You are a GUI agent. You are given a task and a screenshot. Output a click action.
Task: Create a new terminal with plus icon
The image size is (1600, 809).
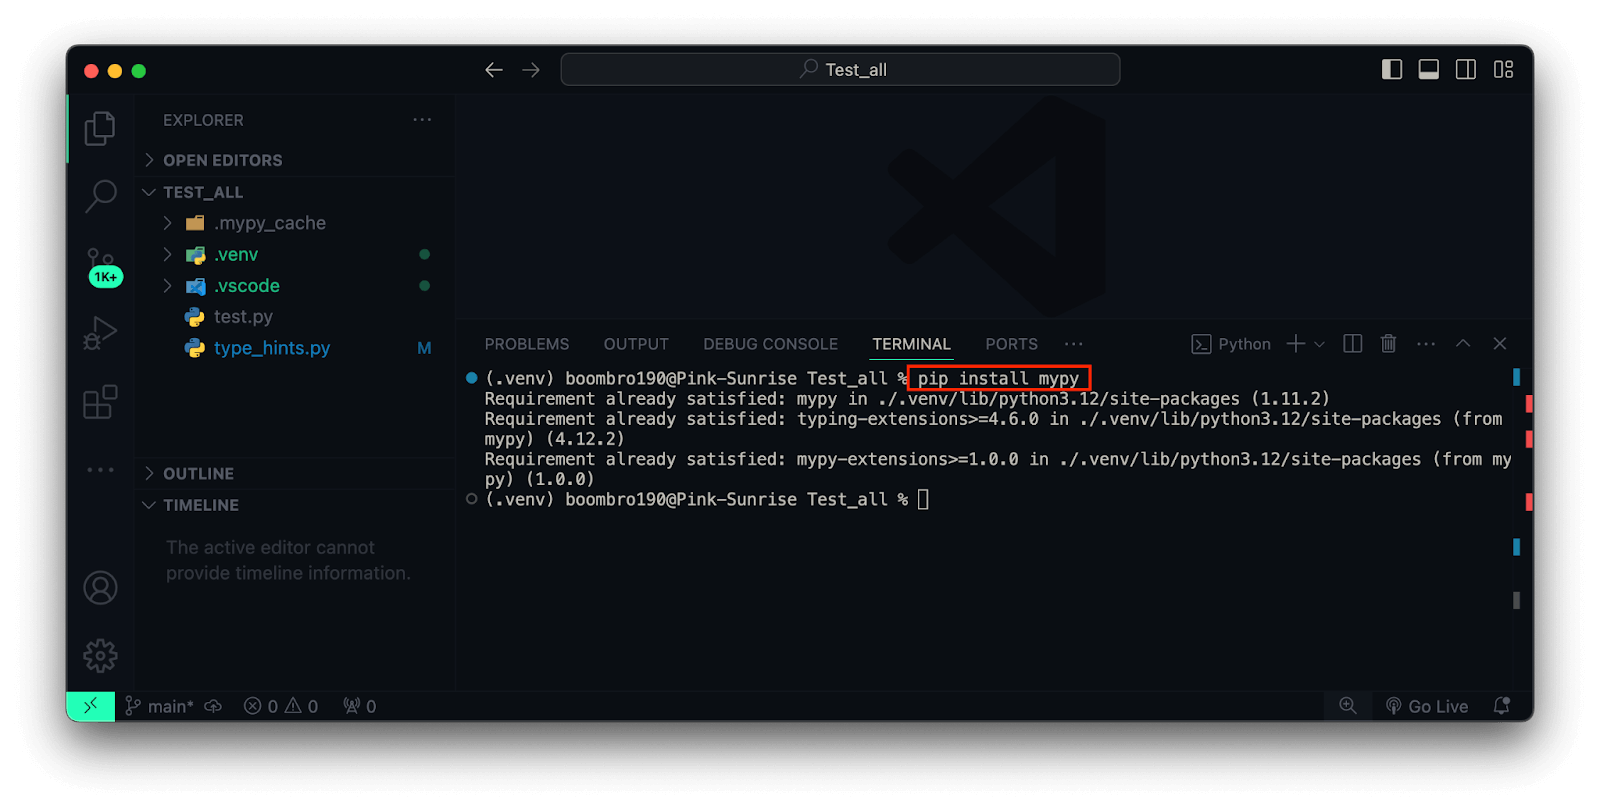pyautogui.click(x=1295, y=343)
